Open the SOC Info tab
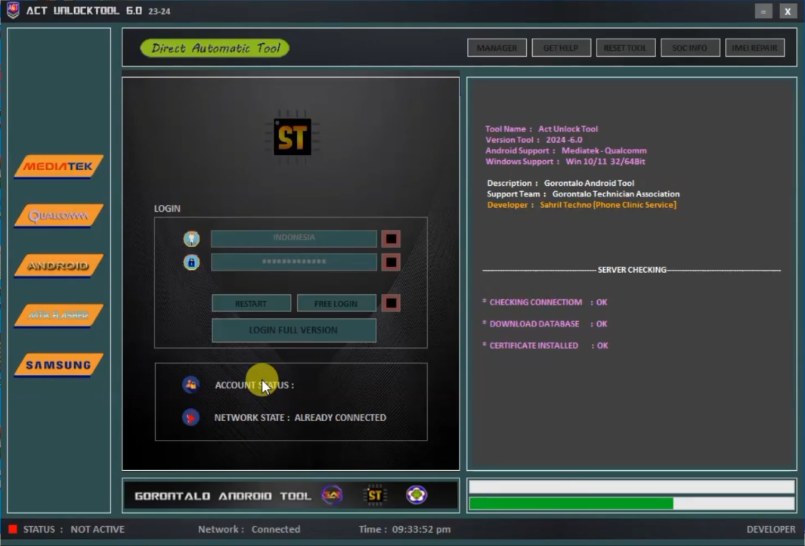805x546 pixels. pos(690,48)
